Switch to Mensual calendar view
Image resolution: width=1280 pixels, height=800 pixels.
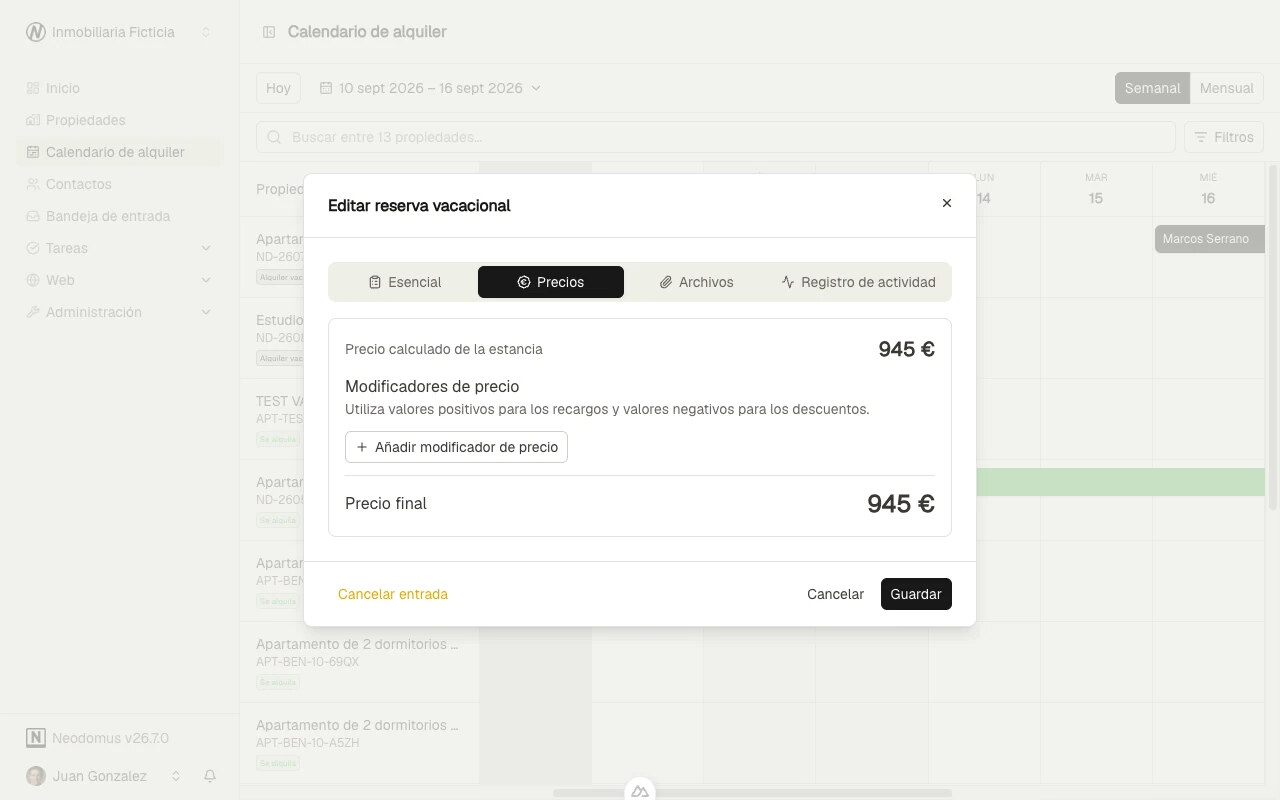tap(1226, 88)
